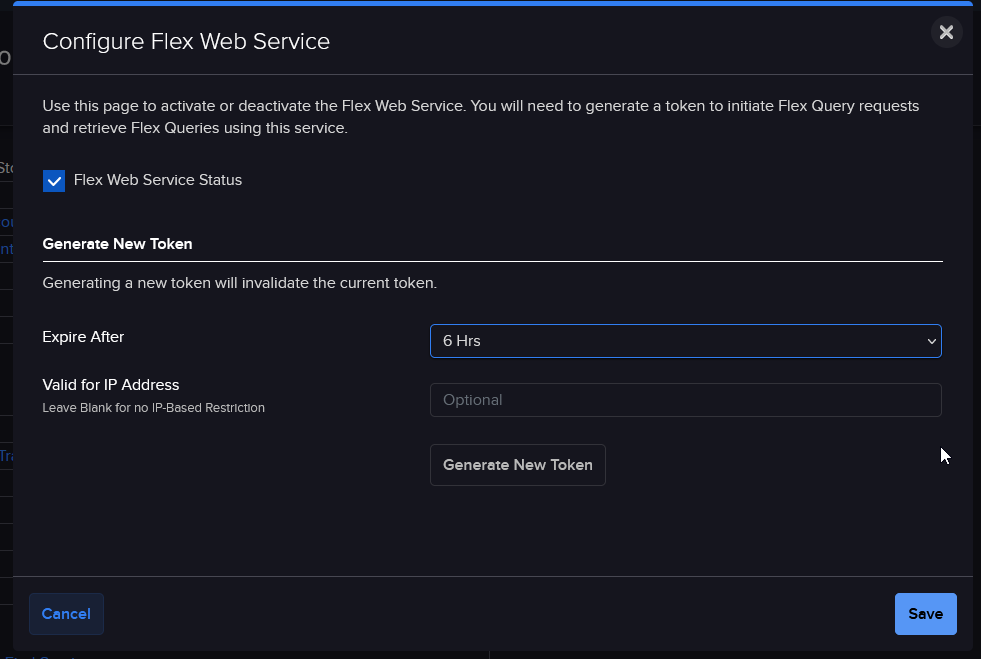Close the Configure Flex Web Service dialog
This screenshot has height=659, width=981.
coord(946,32)
